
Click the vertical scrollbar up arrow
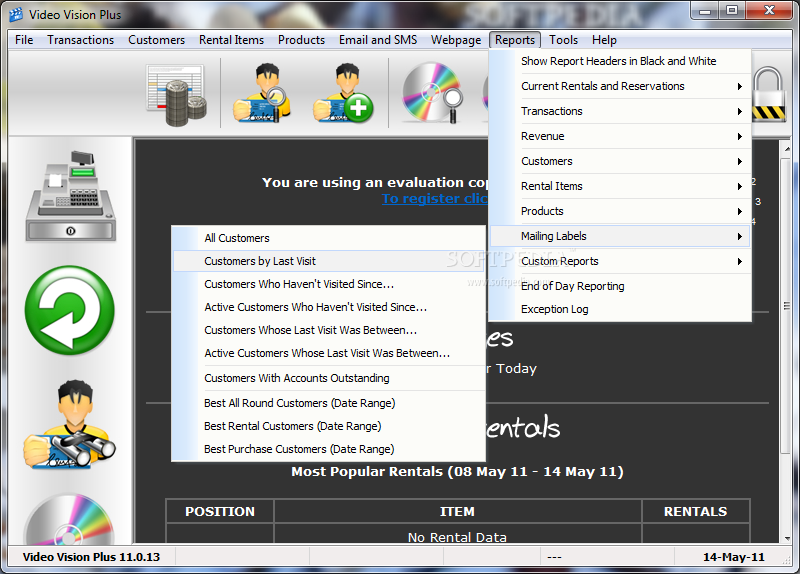pyautogui.click(x=787, y=148)
